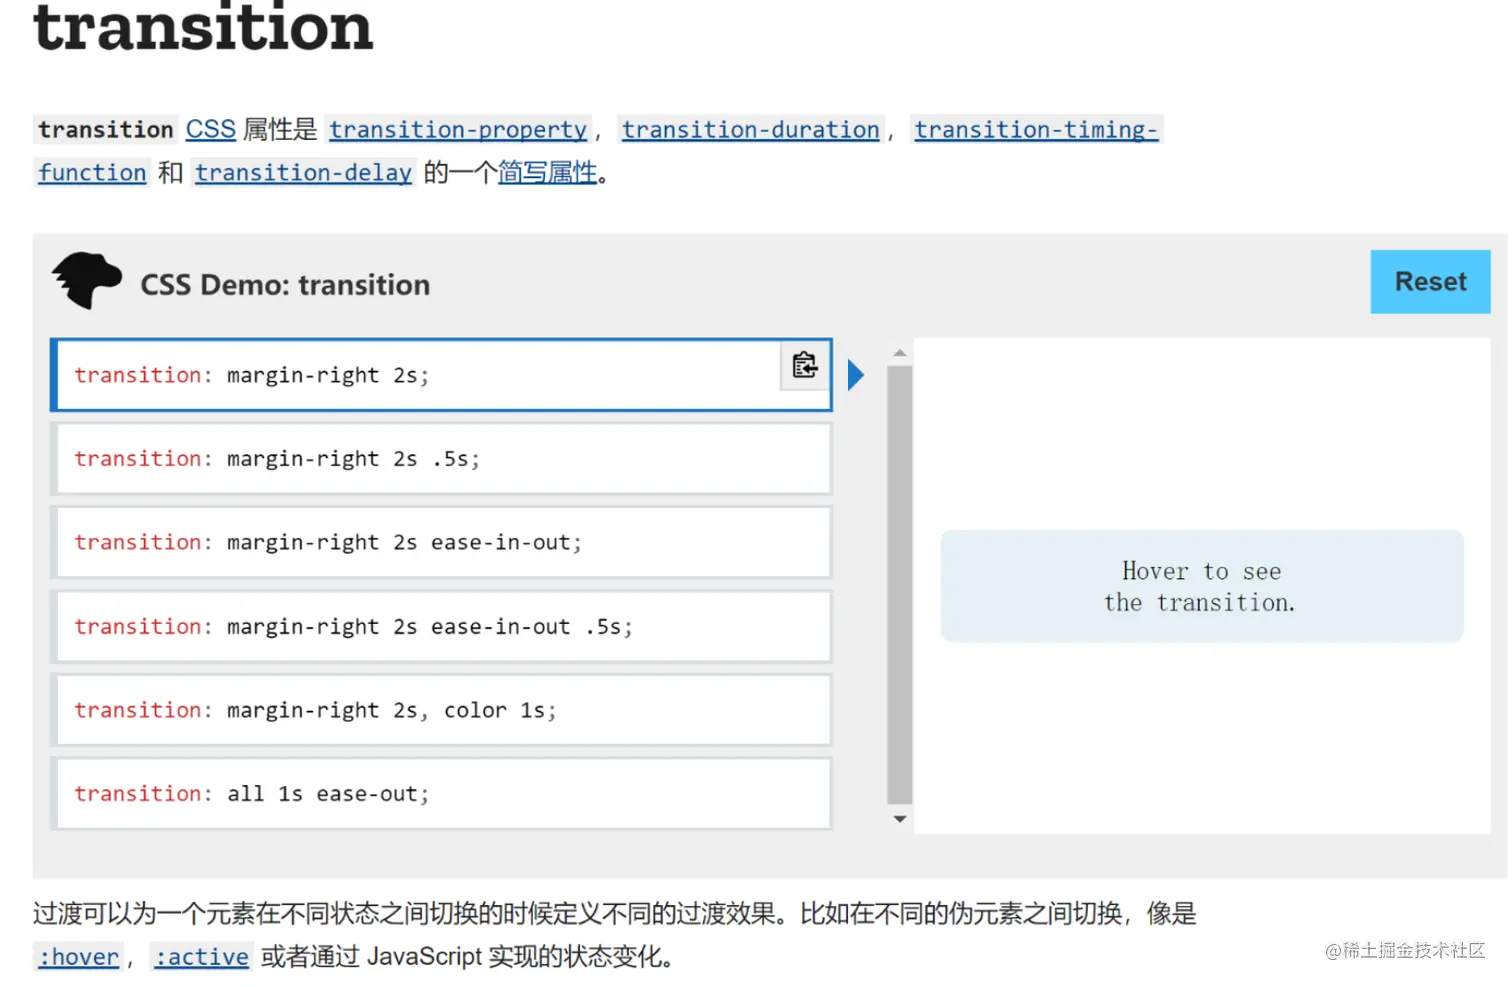Open the :hover link
Screen dimensions: 1512x987
point(78,957)
